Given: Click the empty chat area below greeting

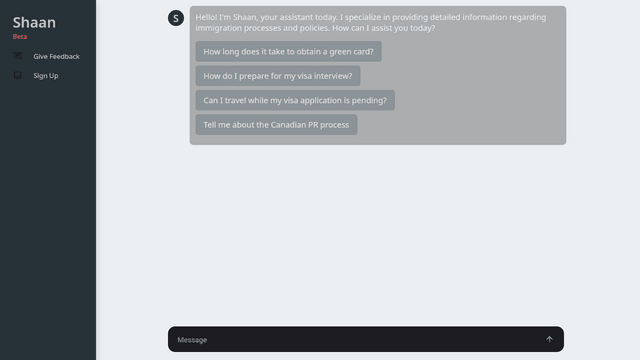Looking at the screenshot, I should point(367,233).
